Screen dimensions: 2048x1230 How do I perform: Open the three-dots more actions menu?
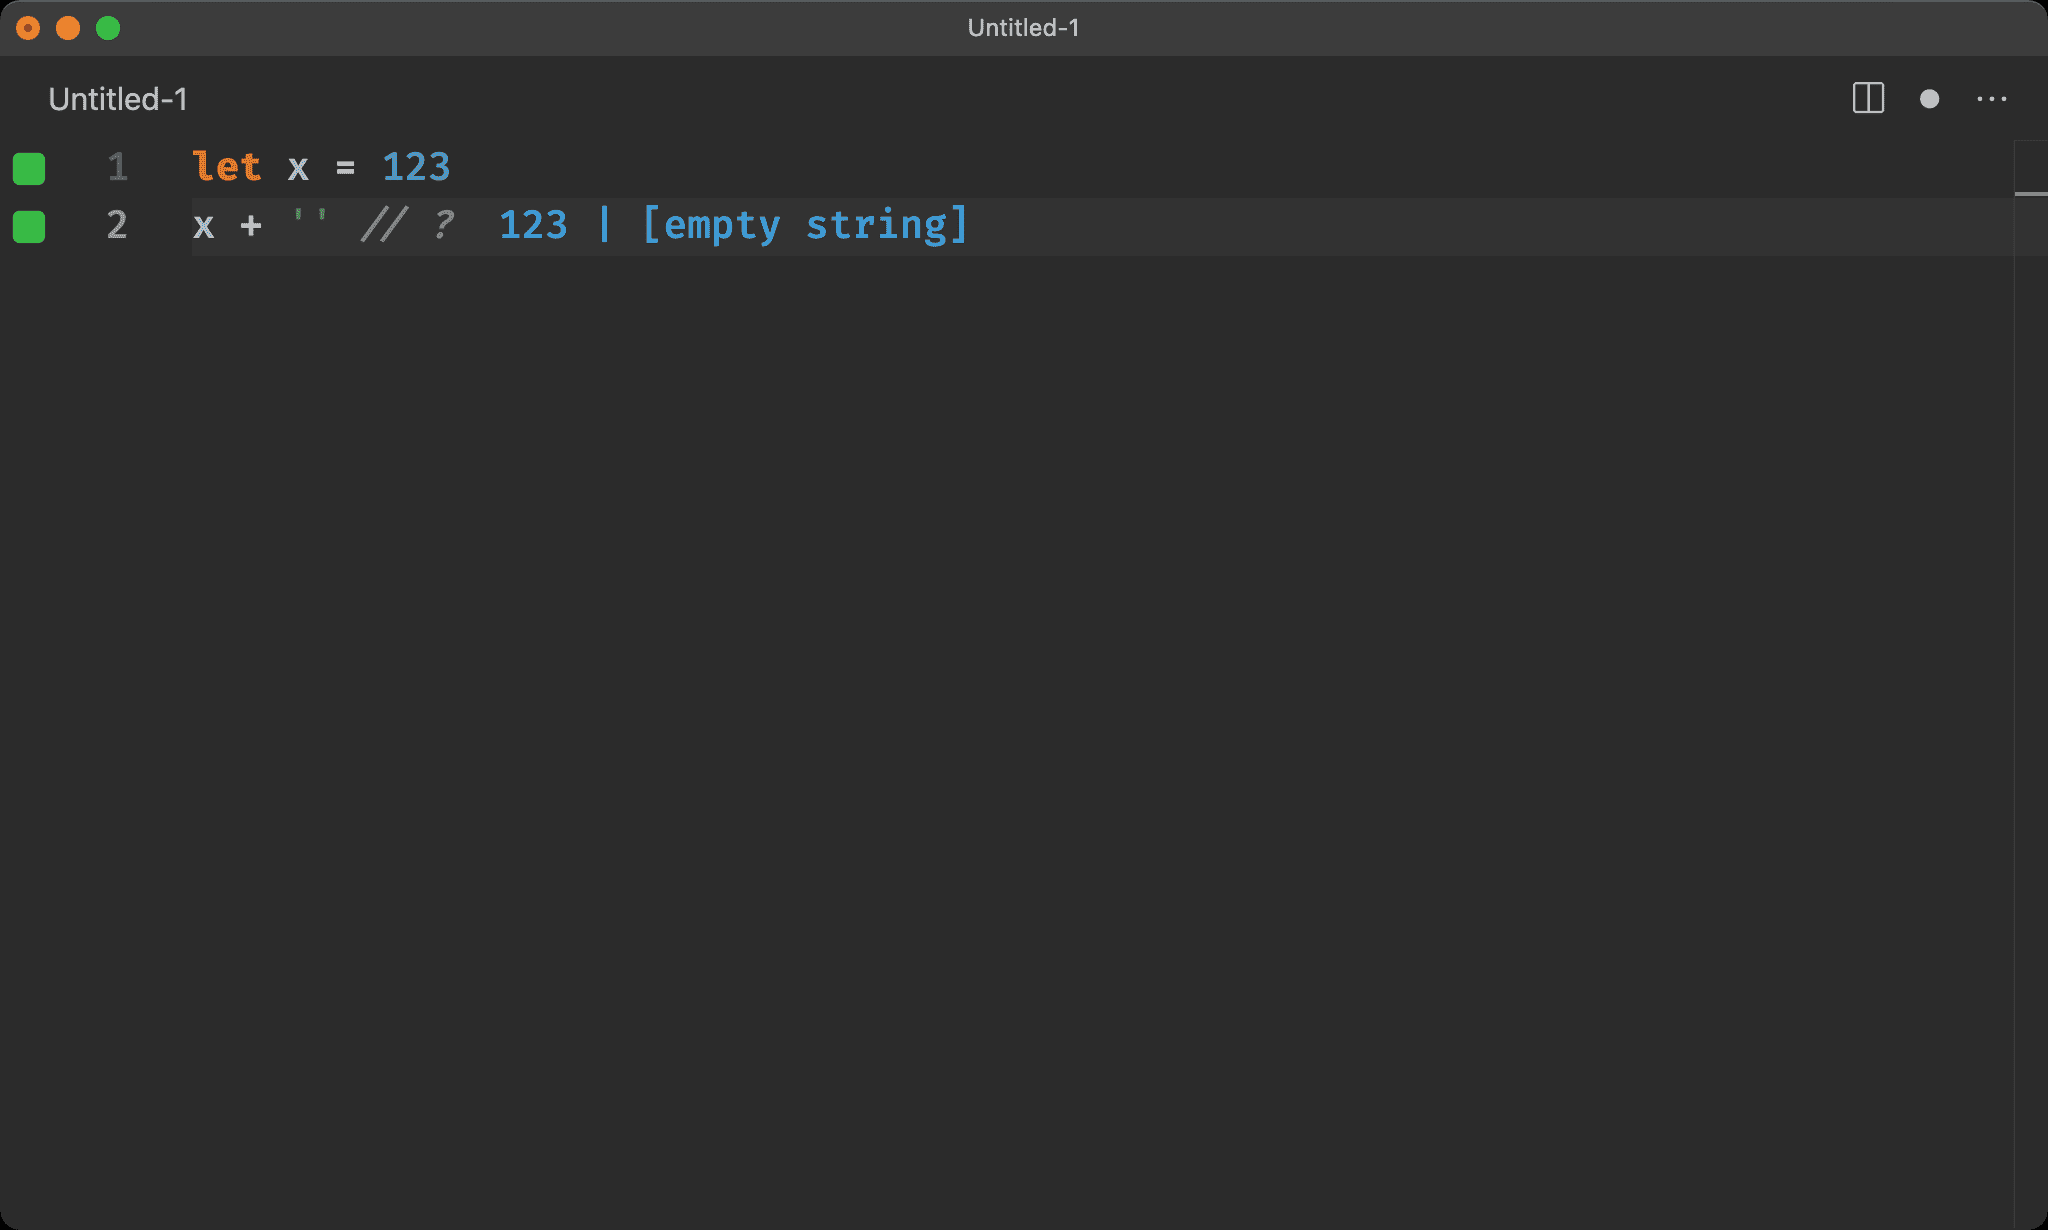click(x=1991, y=99)
